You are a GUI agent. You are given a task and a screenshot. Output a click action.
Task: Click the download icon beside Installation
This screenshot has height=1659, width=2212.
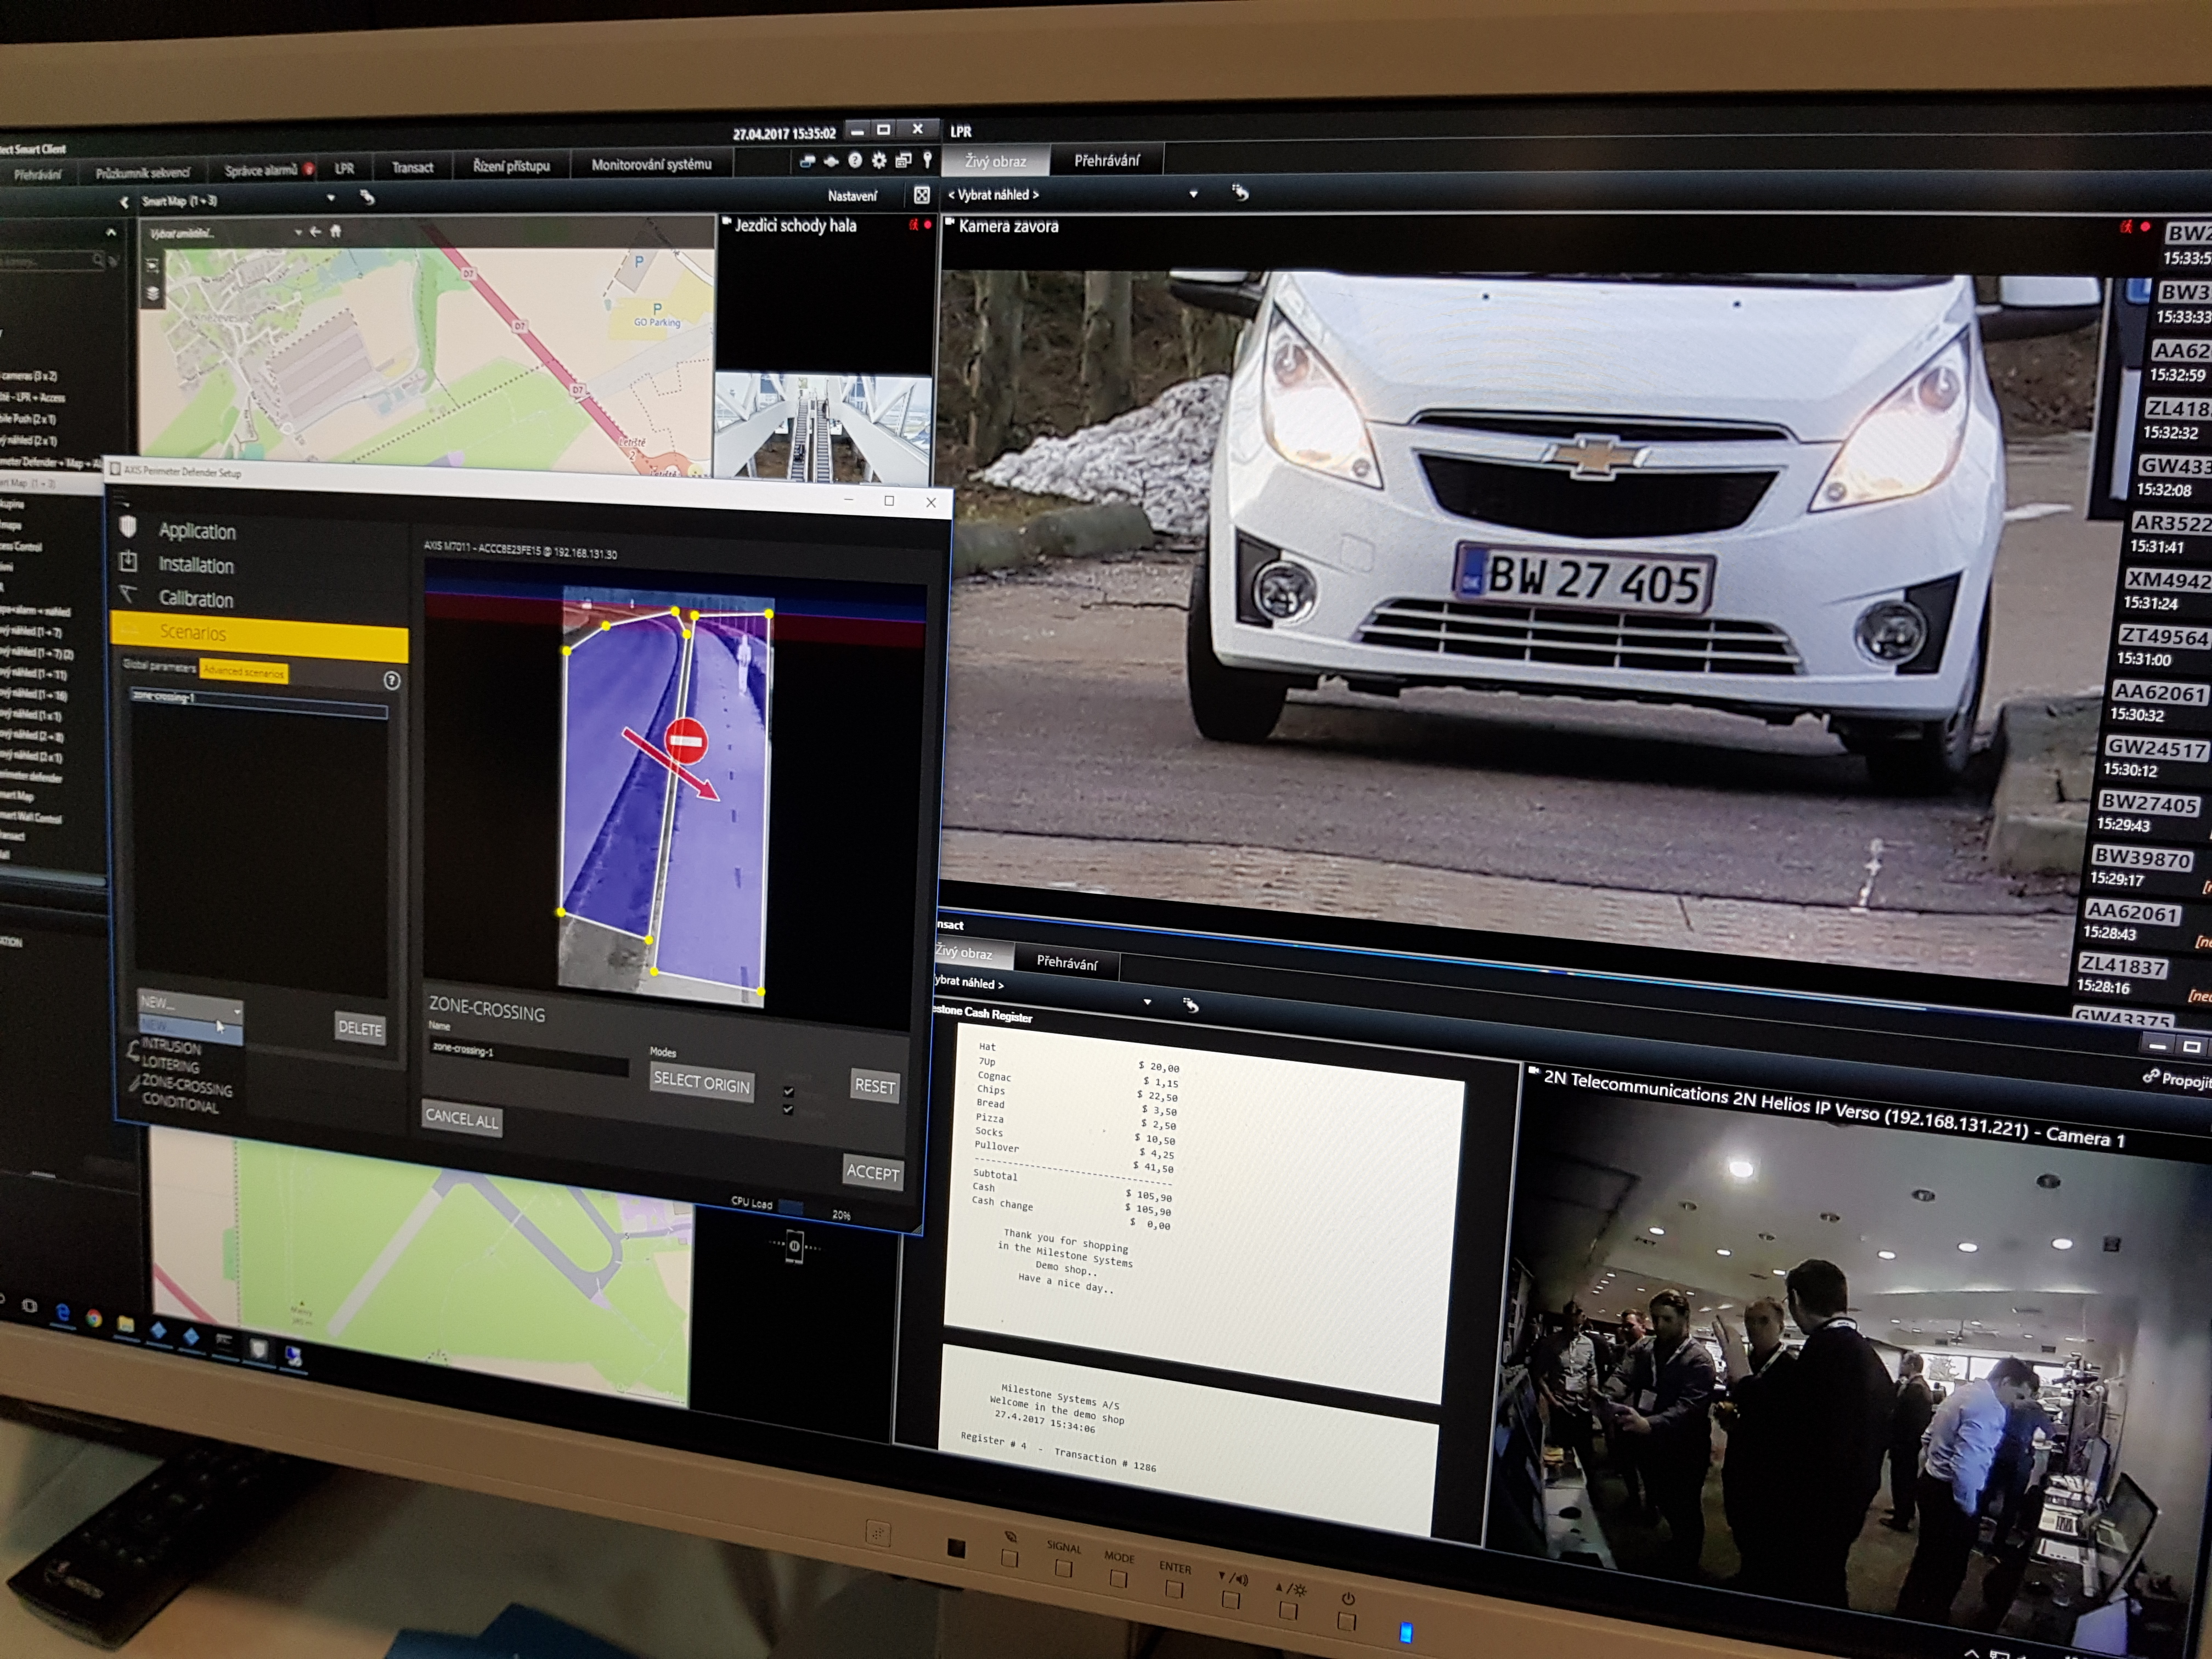point(128,561)
